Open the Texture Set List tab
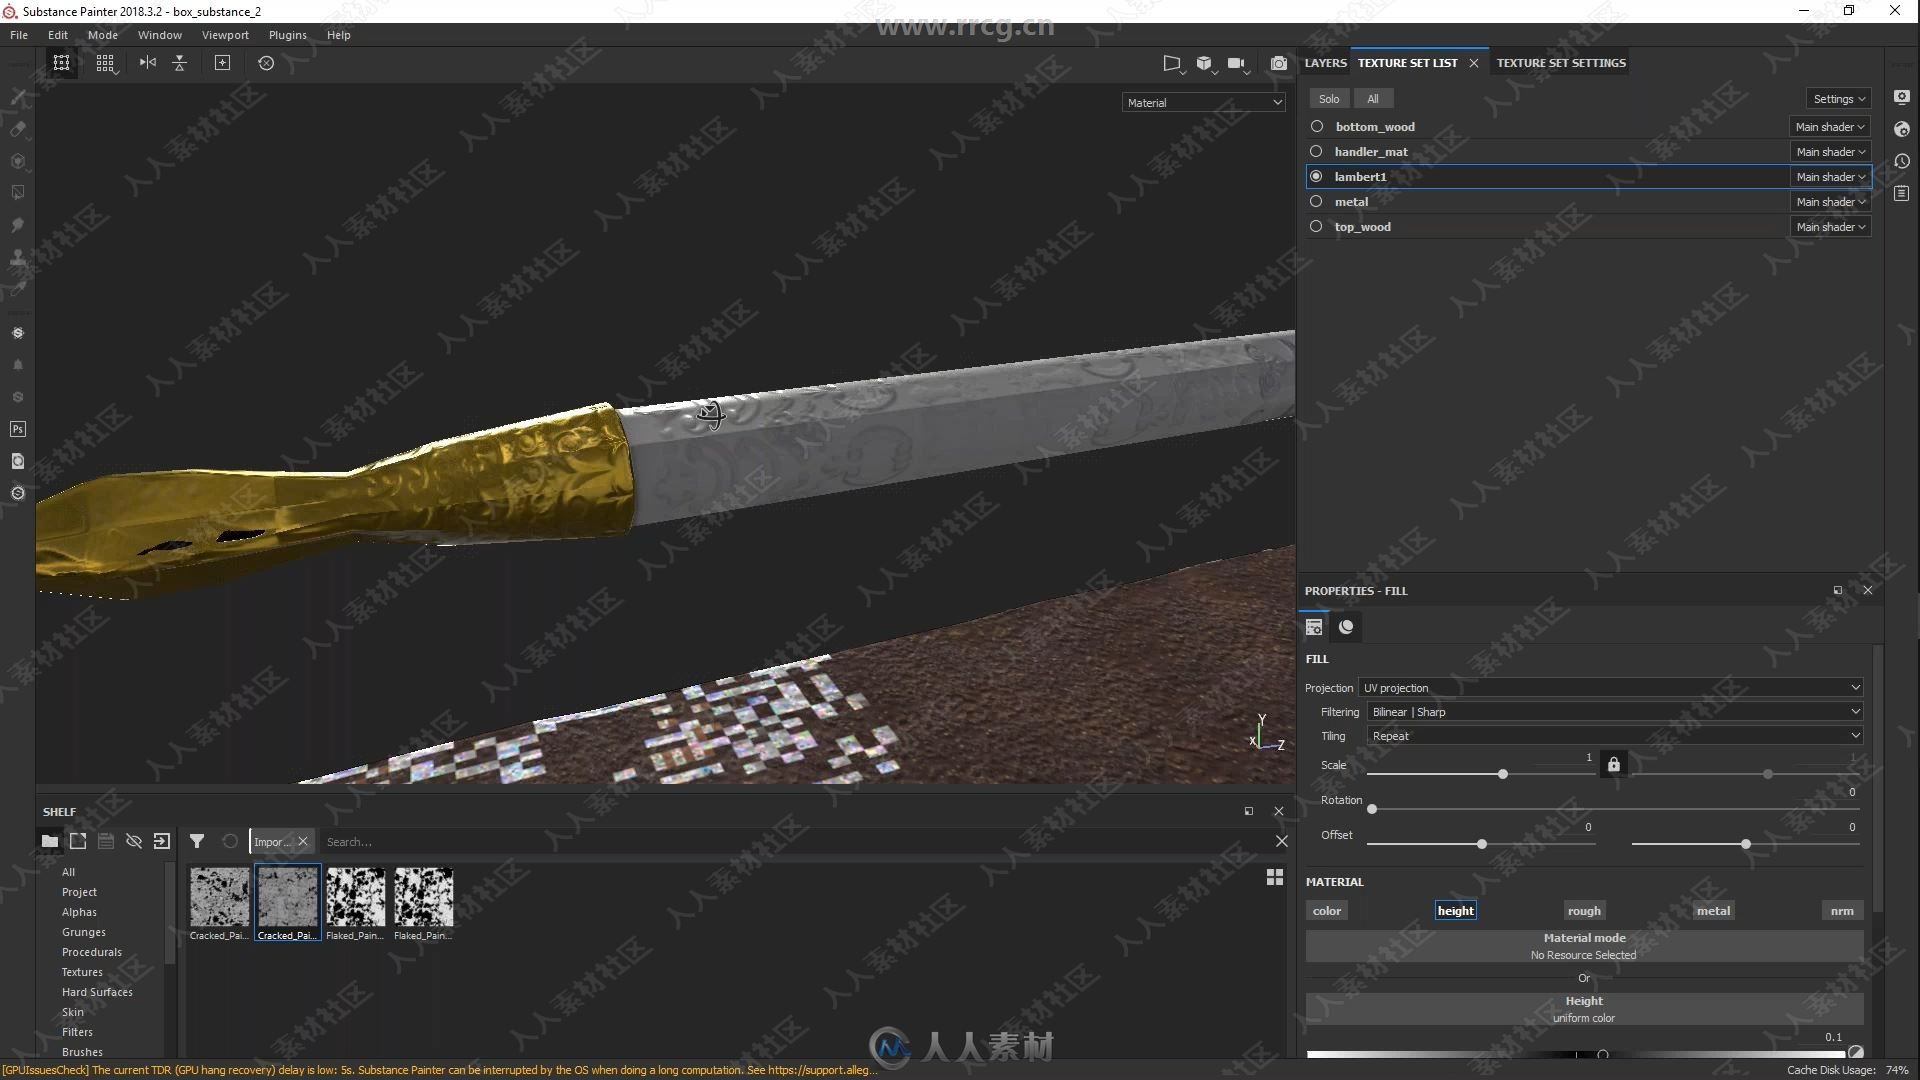Viewport: 1920px width, 1080px height. (x=1408, y=62)
